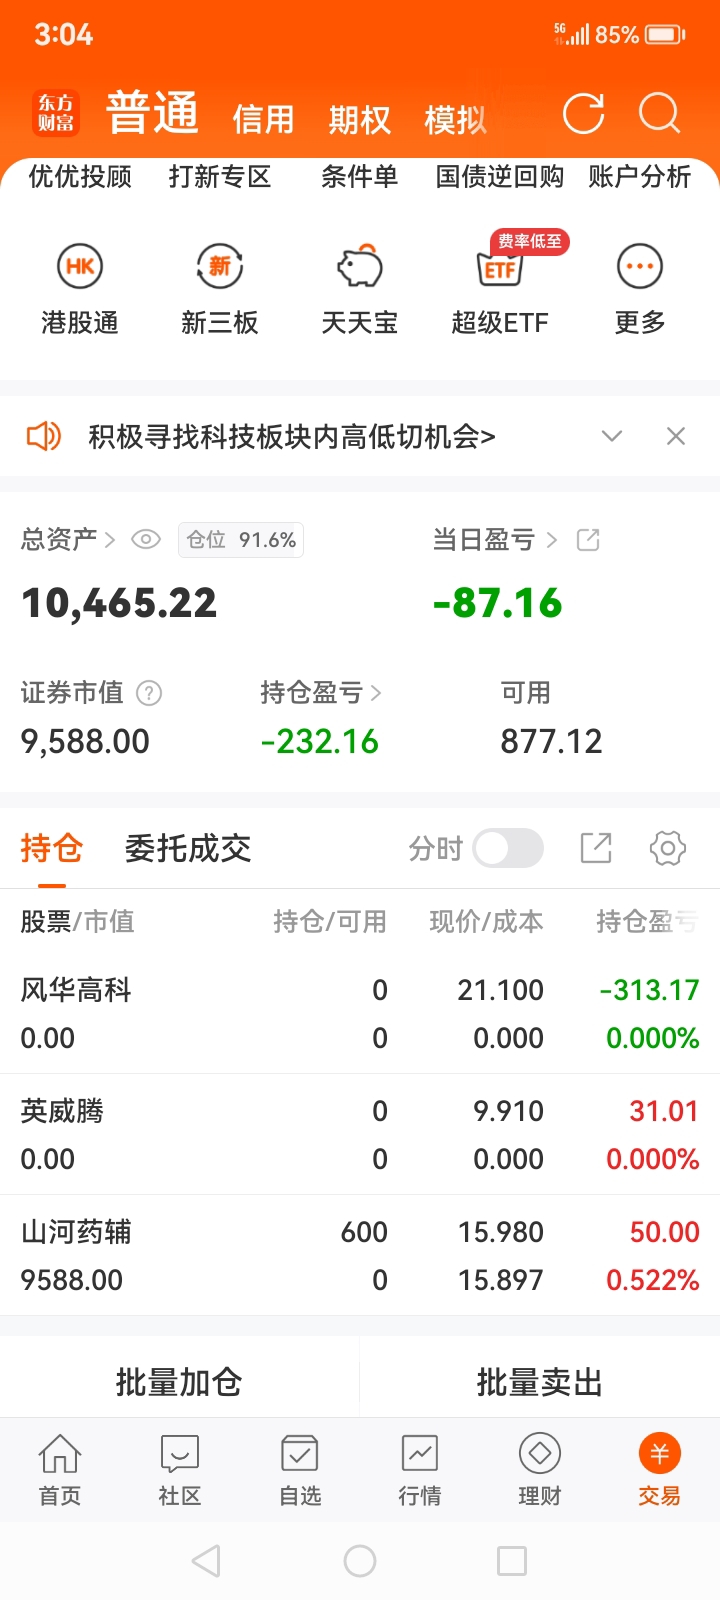Tap the 批量加仓 button

pyautogui.click(x=179, y=1382)
